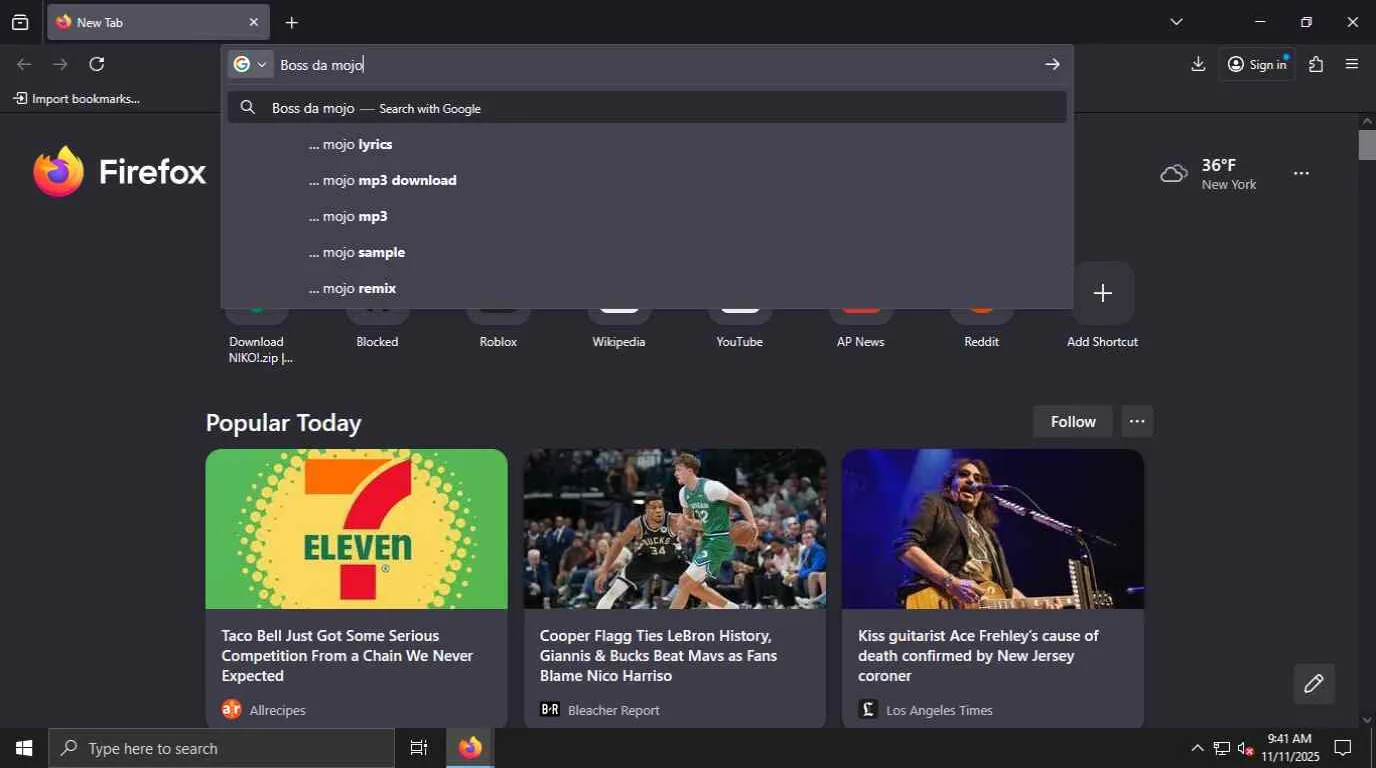Expand the list all tabs chevron
Screen dimensions: 1376x768
point(1176,22)
